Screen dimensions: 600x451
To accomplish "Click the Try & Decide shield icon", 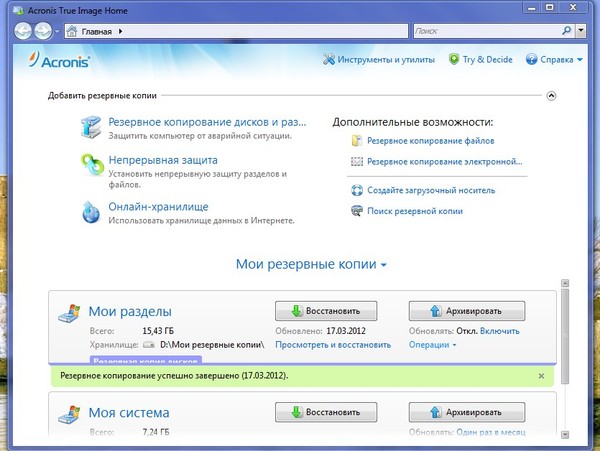I will coord(454,59).
